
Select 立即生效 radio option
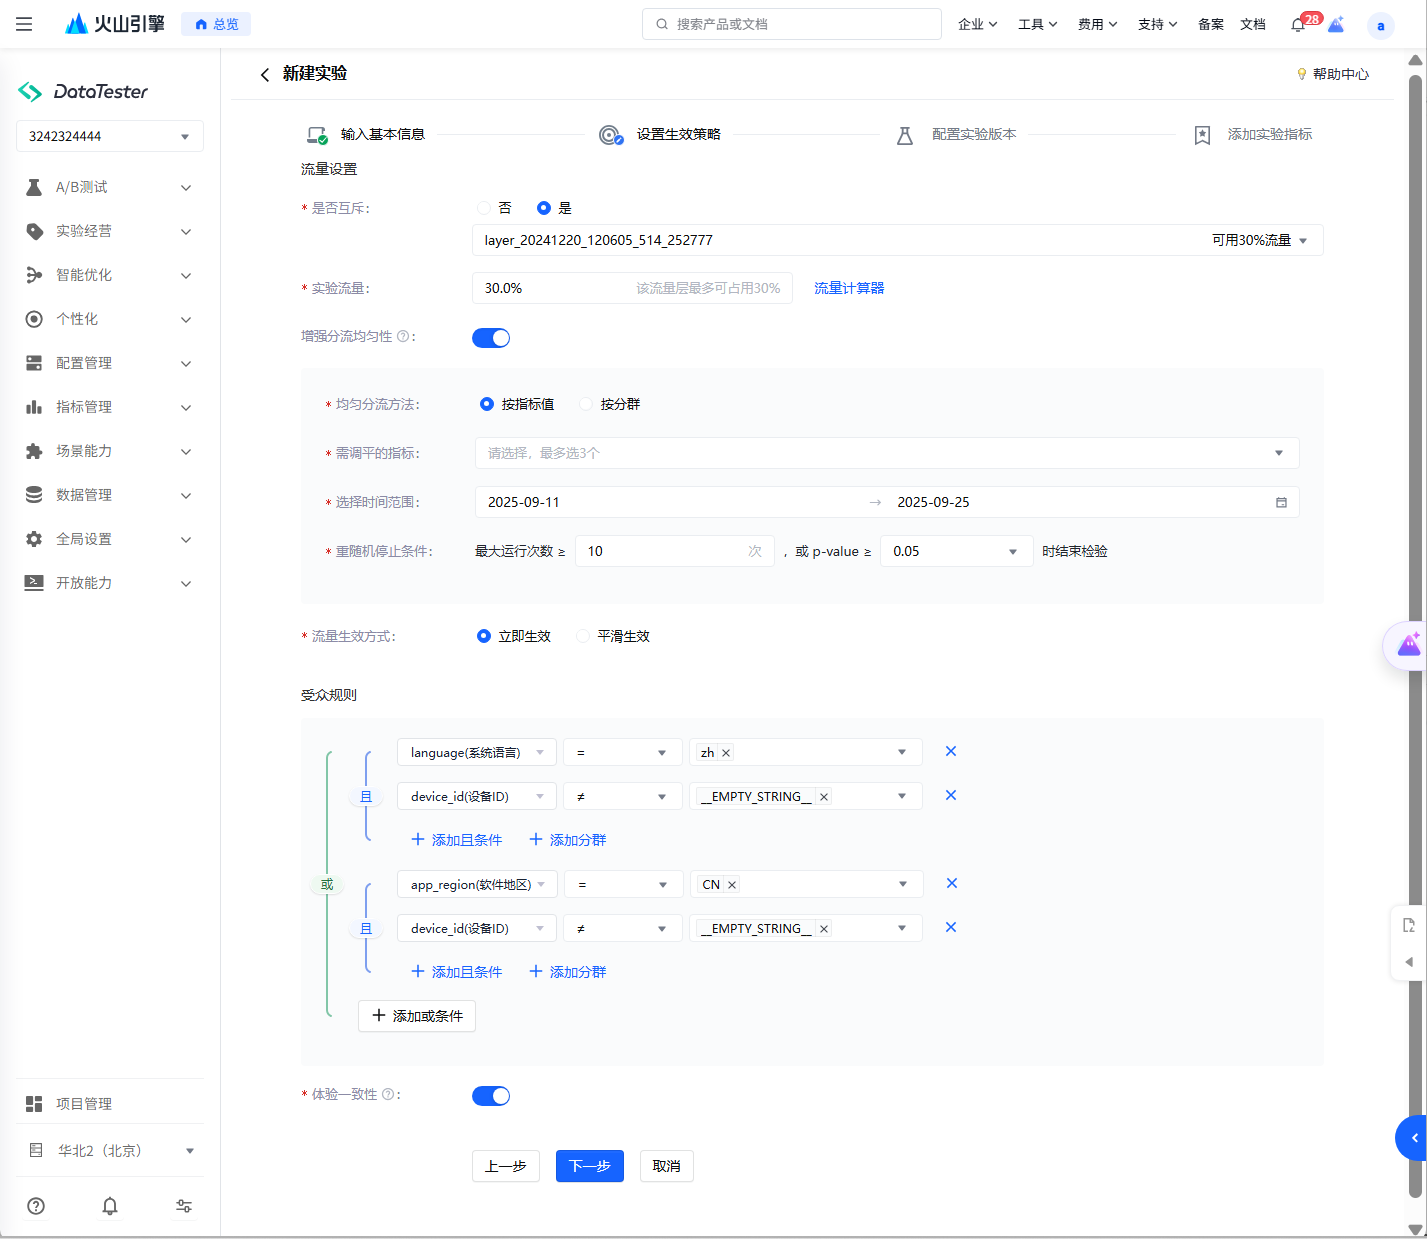(484, 636)
